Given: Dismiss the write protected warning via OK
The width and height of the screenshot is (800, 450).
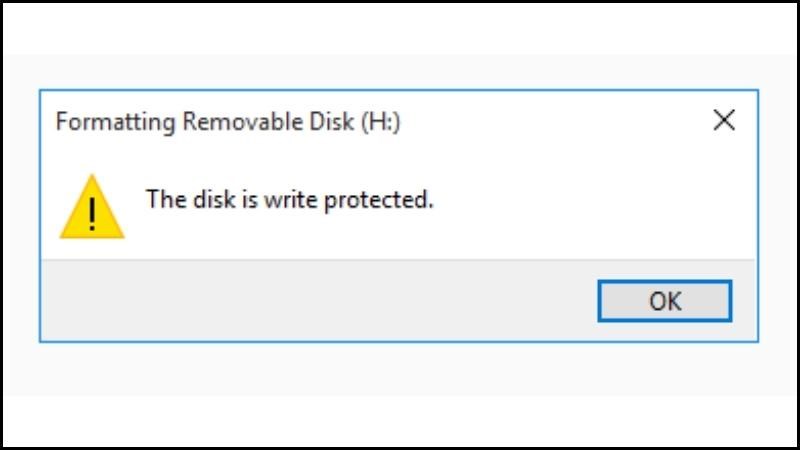Looking at the screenshot, I should coord(665,301).
